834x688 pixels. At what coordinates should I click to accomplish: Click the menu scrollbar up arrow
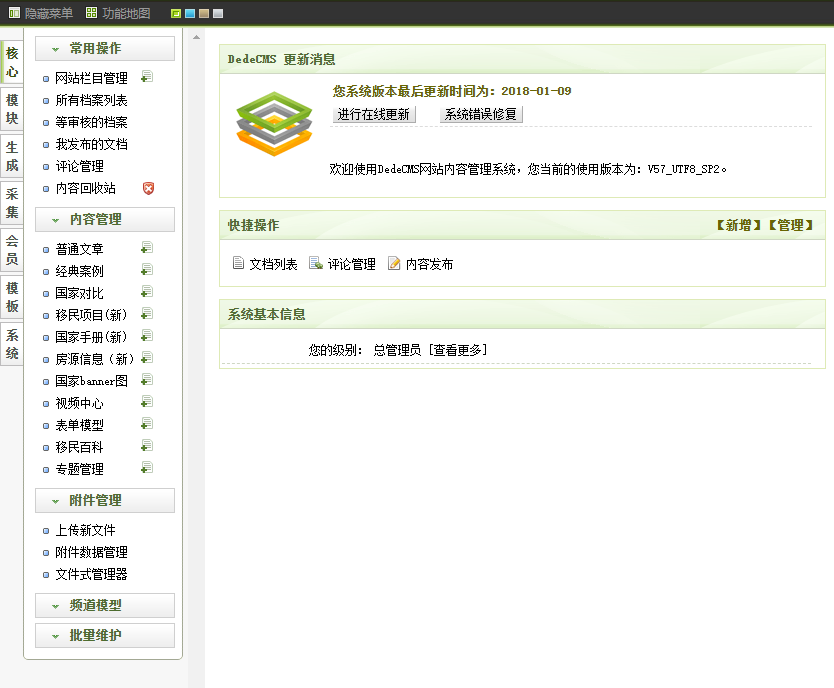196,37
